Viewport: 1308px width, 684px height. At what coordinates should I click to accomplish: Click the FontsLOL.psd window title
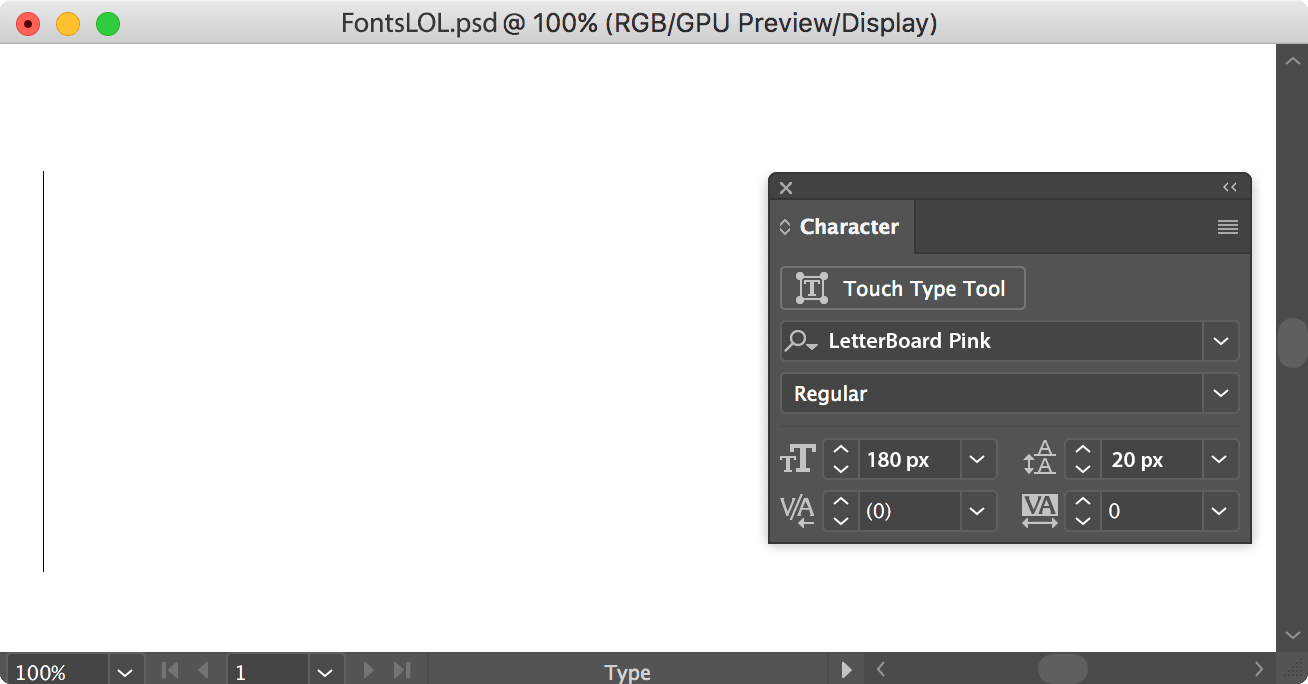[x=639, y=23]
